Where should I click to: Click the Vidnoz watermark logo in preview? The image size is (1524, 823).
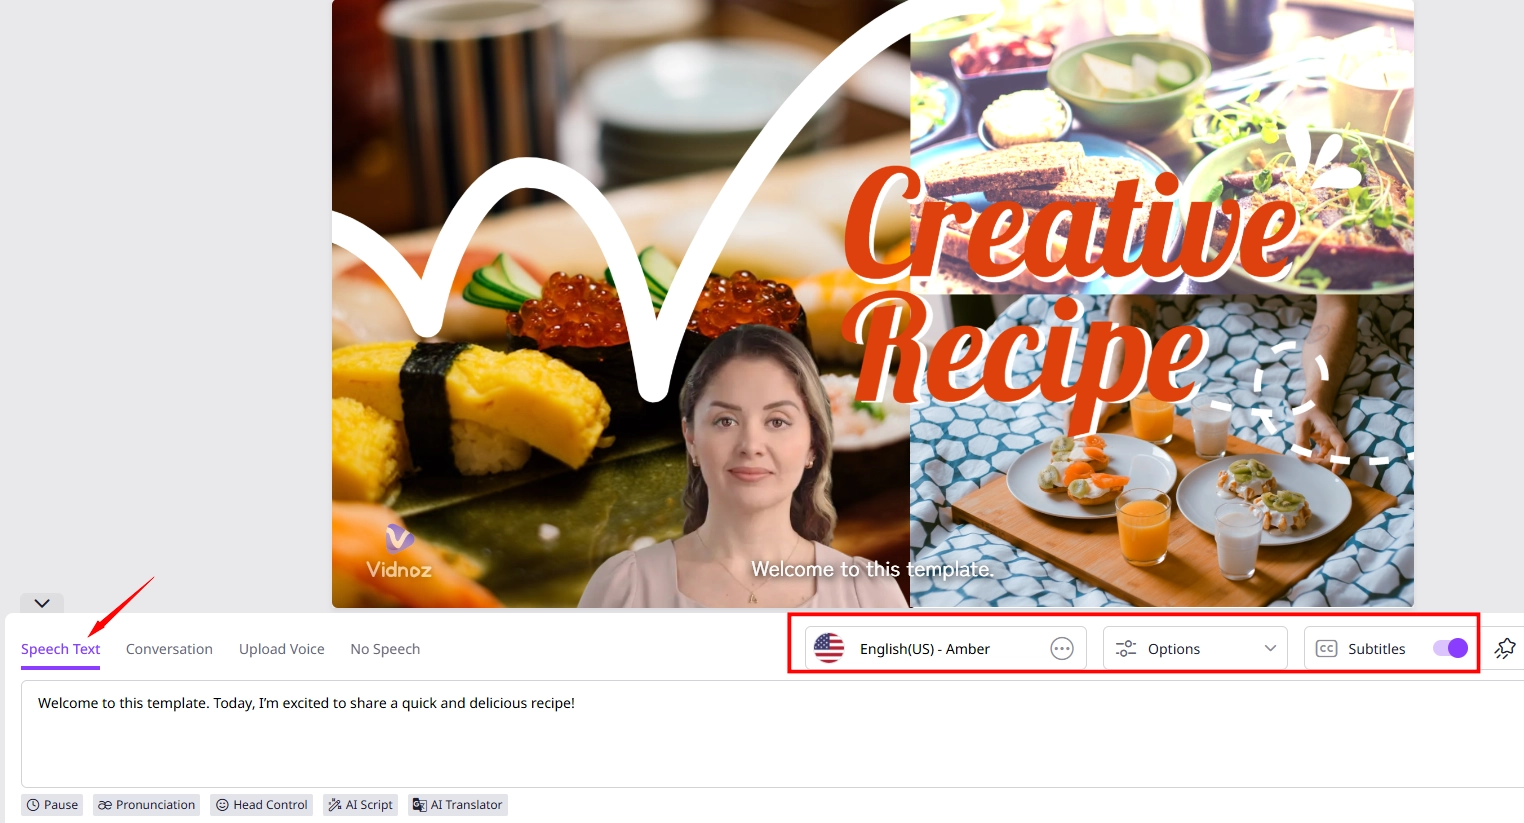pos(398,552)
